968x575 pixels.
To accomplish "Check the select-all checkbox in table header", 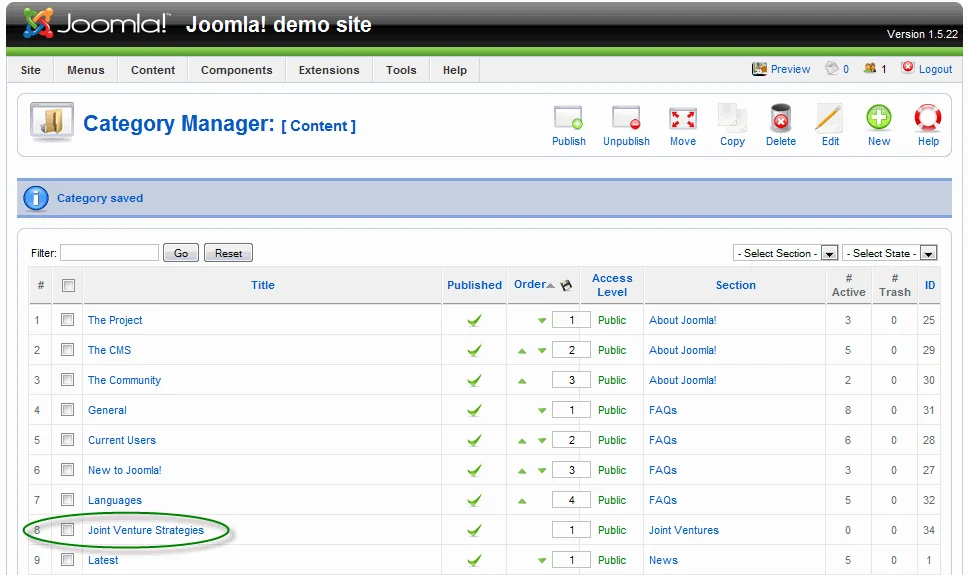I will (x=68, y=285).
